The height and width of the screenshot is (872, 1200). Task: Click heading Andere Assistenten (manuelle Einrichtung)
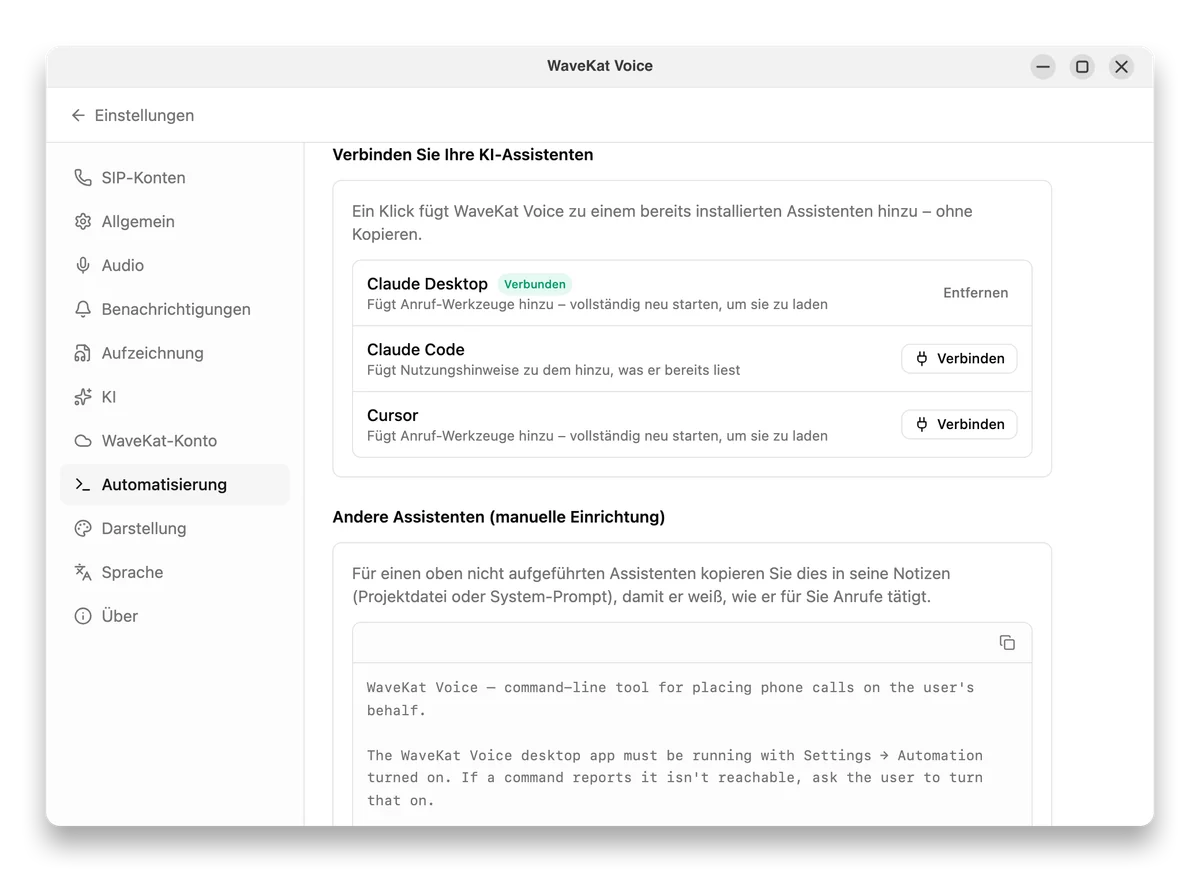tap(499, 518)
